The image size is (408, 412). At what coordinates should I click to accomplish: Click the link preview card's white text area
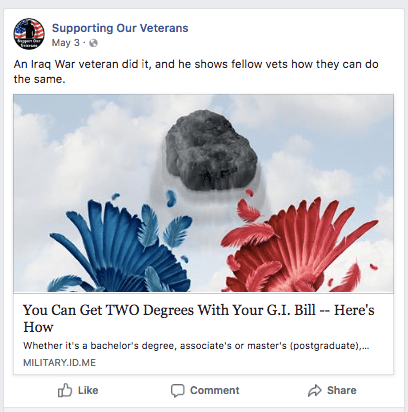[x=203, y=334]
